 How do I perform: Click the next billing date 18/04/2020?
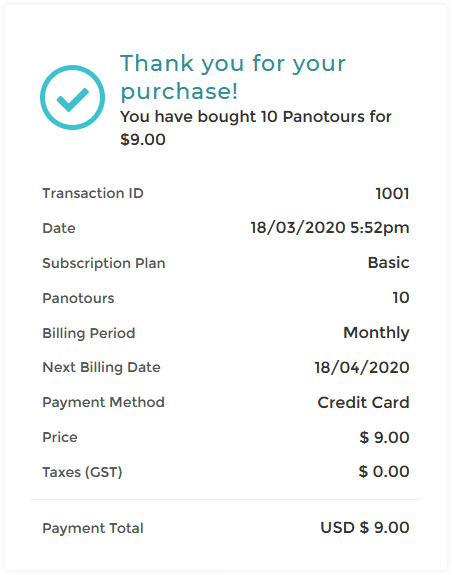coord(362,367)
